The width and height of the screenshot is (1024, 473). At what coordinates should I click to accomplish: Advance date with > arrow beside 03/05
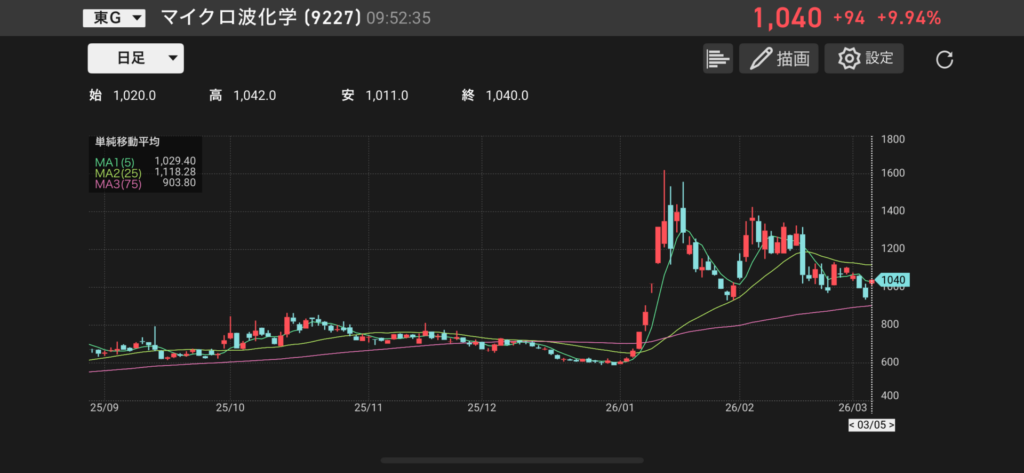point(891,425)
